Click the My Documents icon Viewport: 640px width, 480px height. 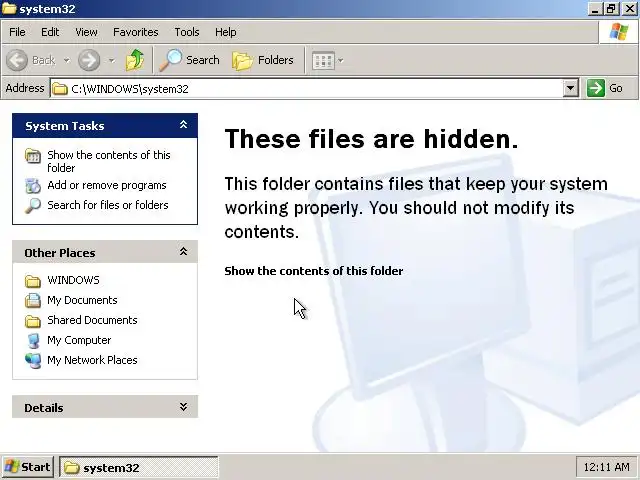pyautogui.click(x=33, y=300)
